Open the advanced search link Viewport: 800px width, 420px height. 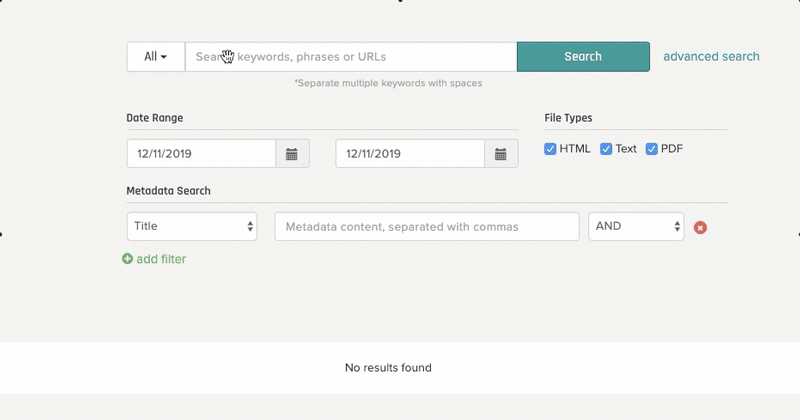pos(711,57)
